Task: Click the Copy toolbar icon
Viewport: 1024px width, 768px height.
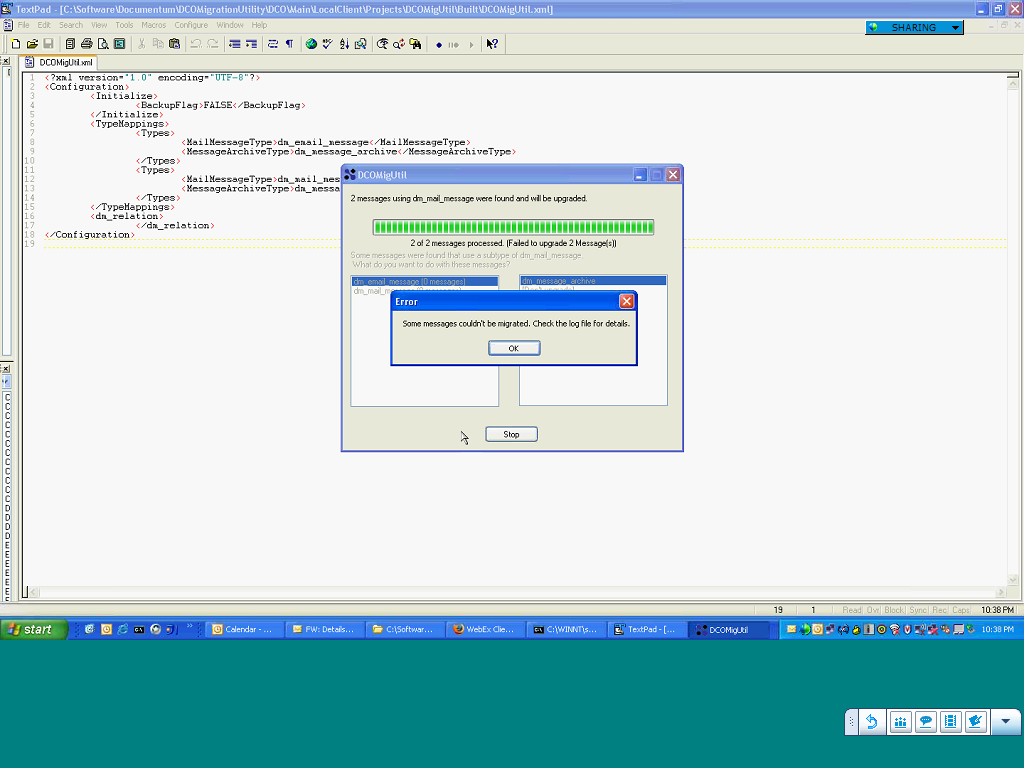Action: [x=158, y=44]
